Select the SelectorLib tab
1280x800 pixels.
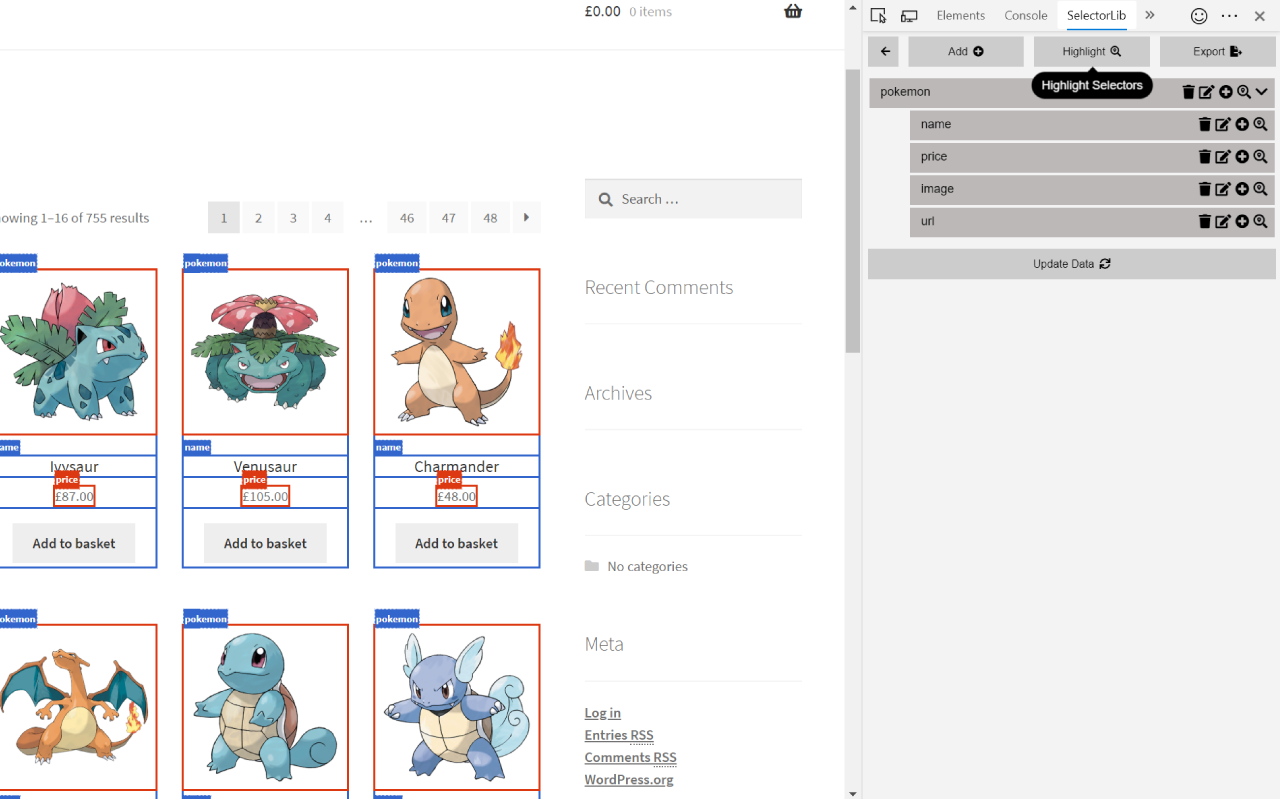coord(1096,15)
